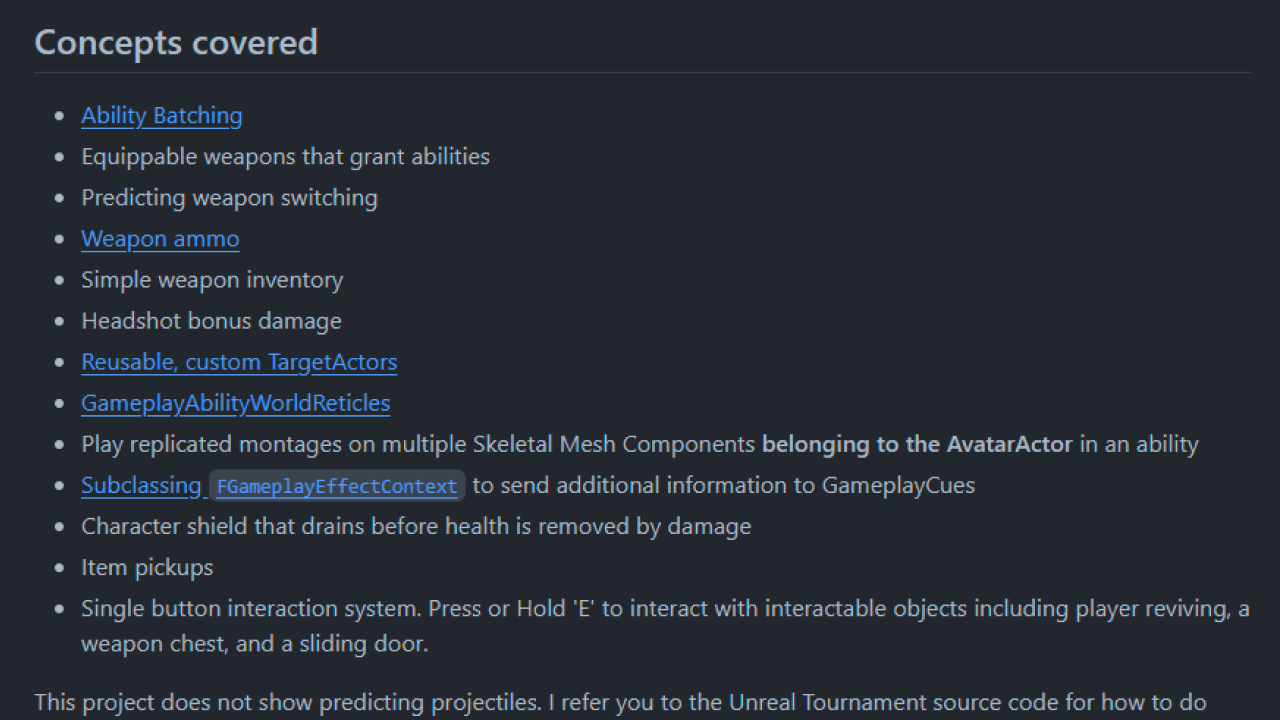Screen dimensions: 1280x720
Task: Click the Subclassing link text
Action: [x=141, y=486]
